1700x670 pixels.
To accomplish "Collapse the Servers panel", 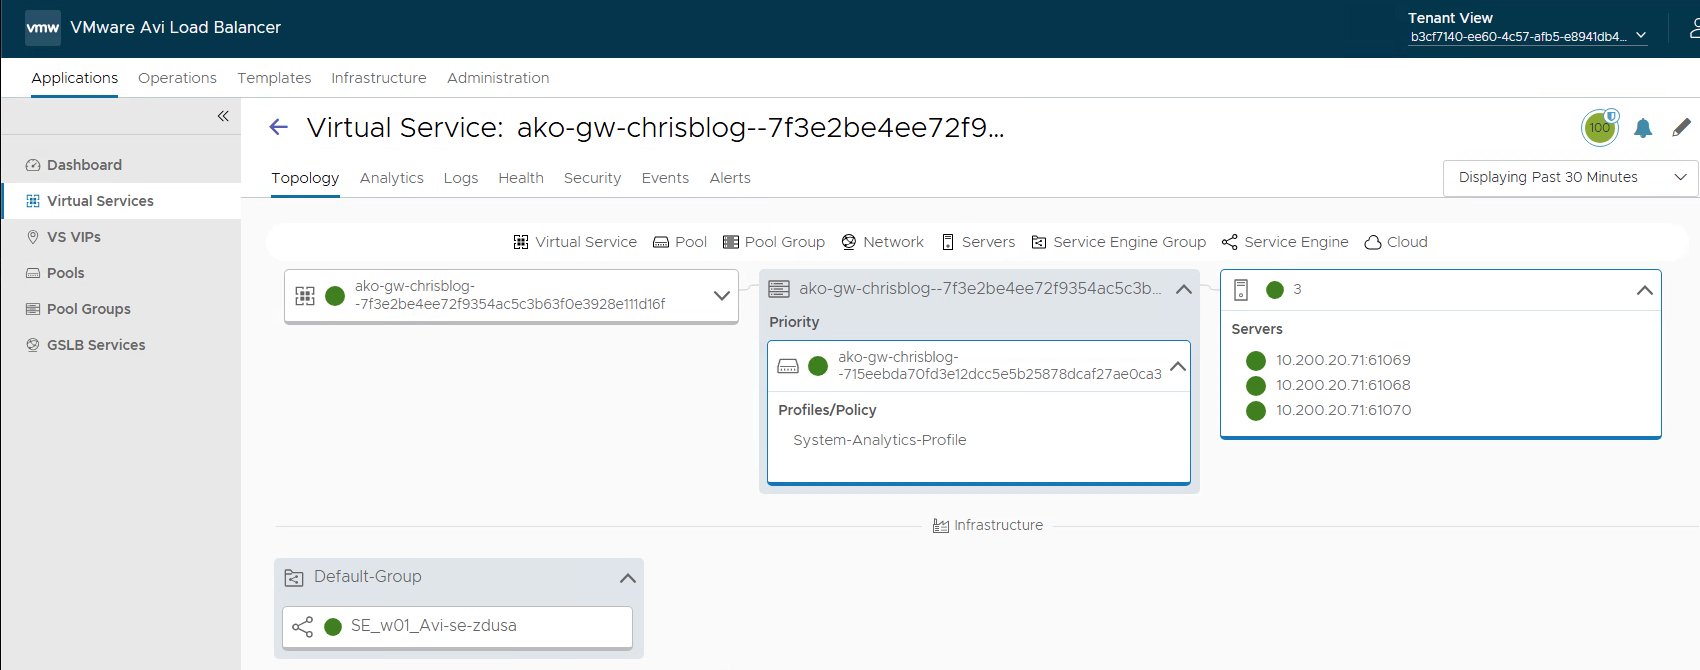I will tap(1644, 290).
